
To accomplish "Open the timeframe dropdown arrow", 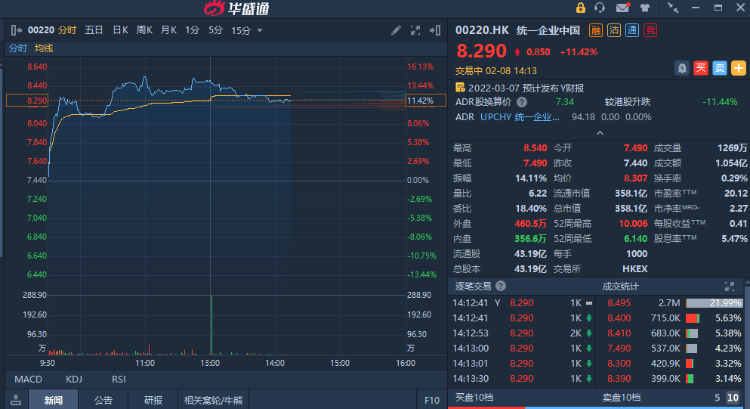I will [x=260, y=31].
